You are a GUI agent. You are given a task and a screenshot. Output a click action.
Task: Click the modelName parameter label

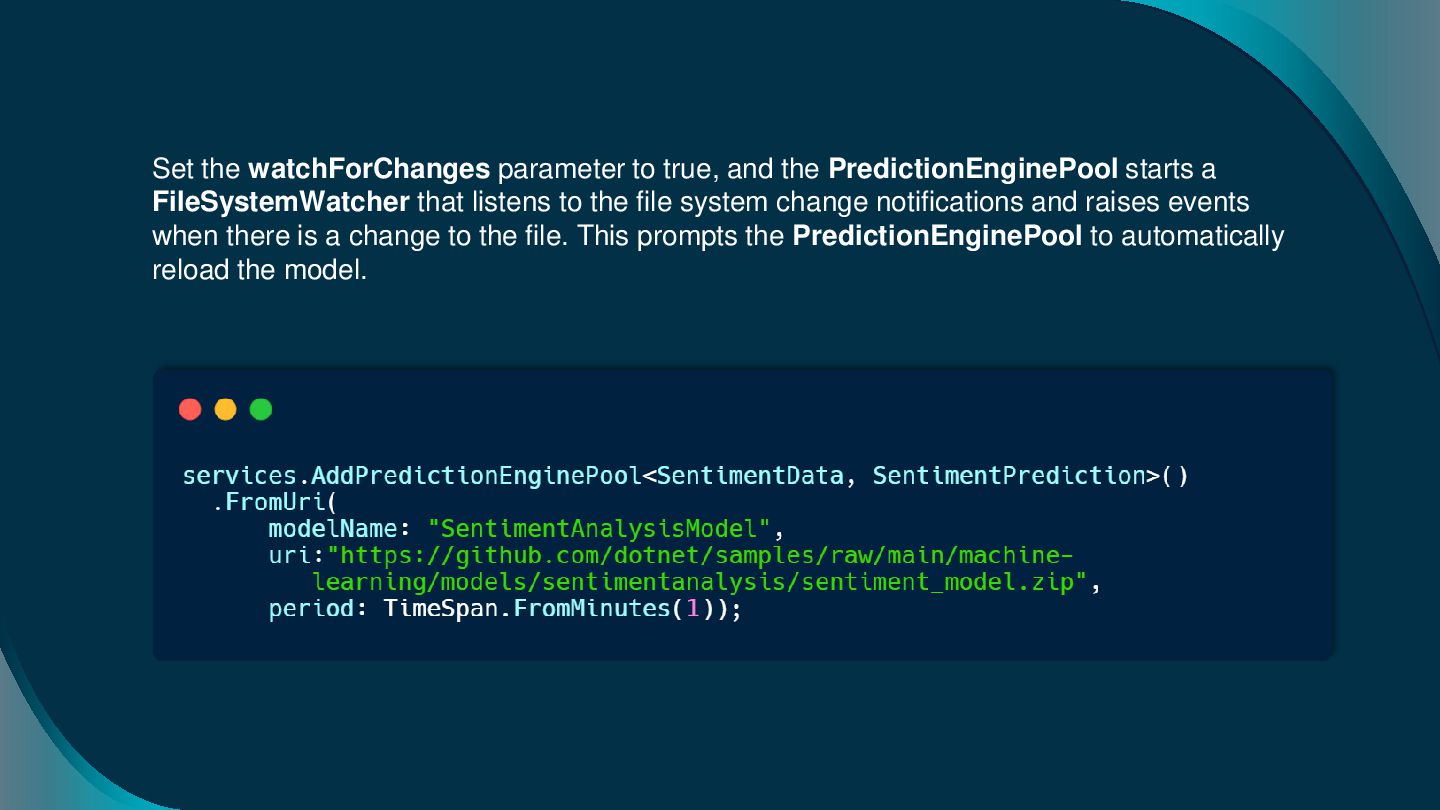[333, 528]
